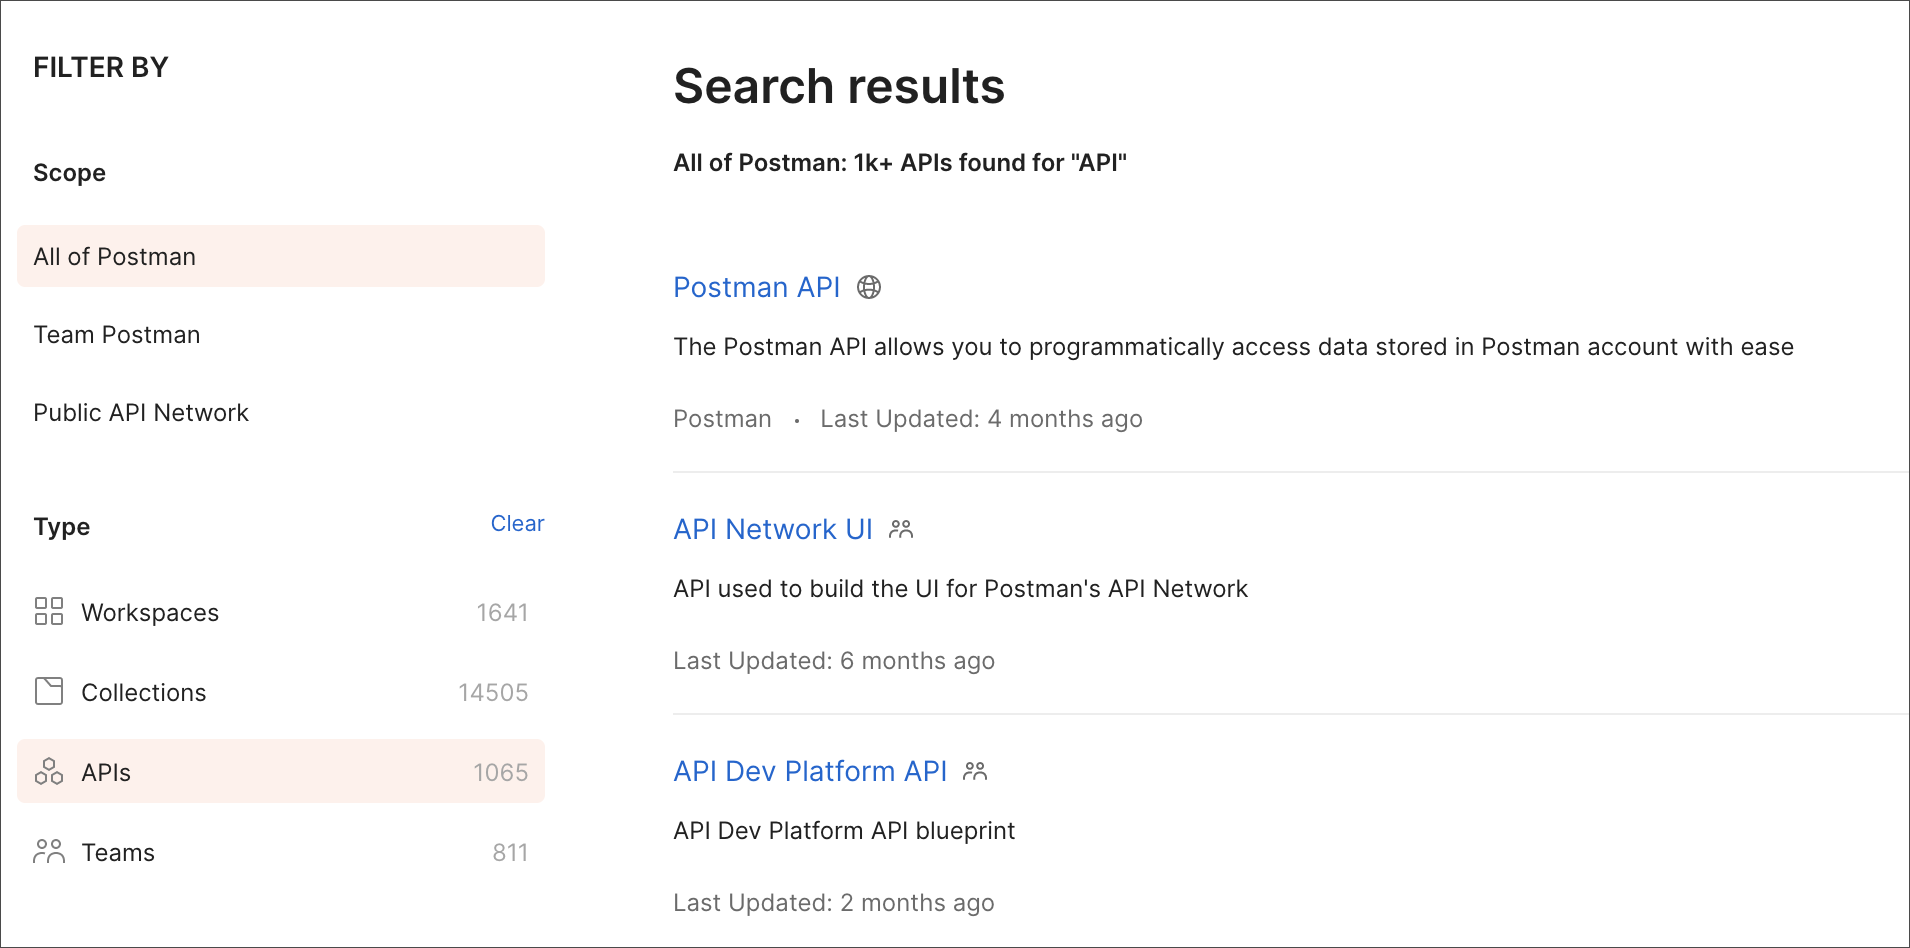Click the Collections count 14505

(x=493, y=692)
